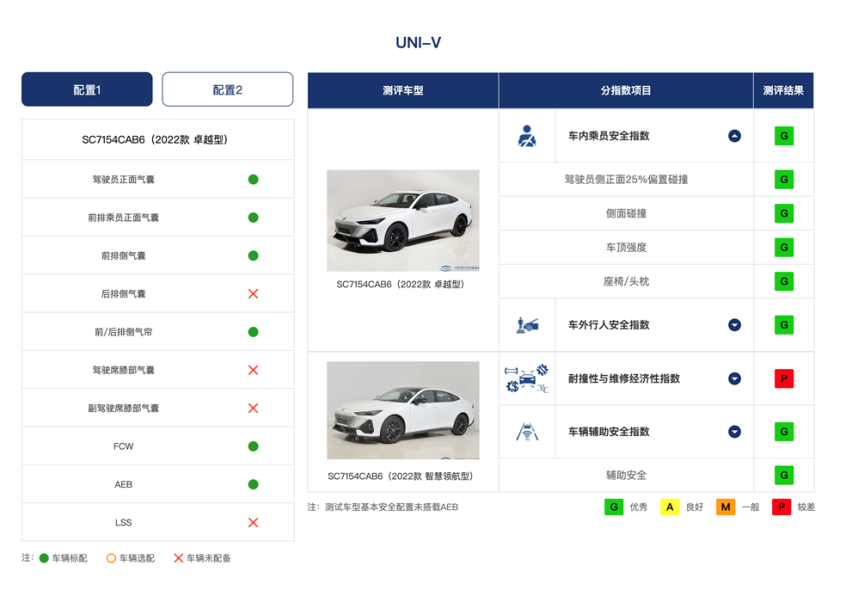Click the 驾驶员正面气囊 label
Screen dimensions: 852x590
click(x=123, y=179)
